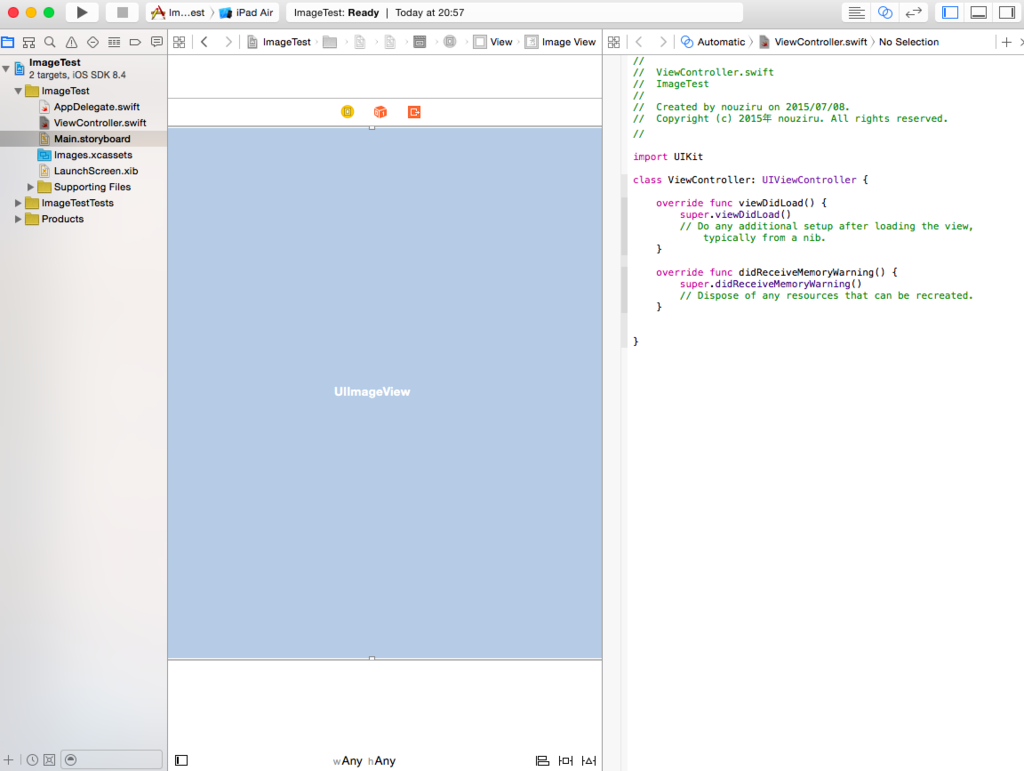Select the UIImageView on the canvas

click(385, 392)
